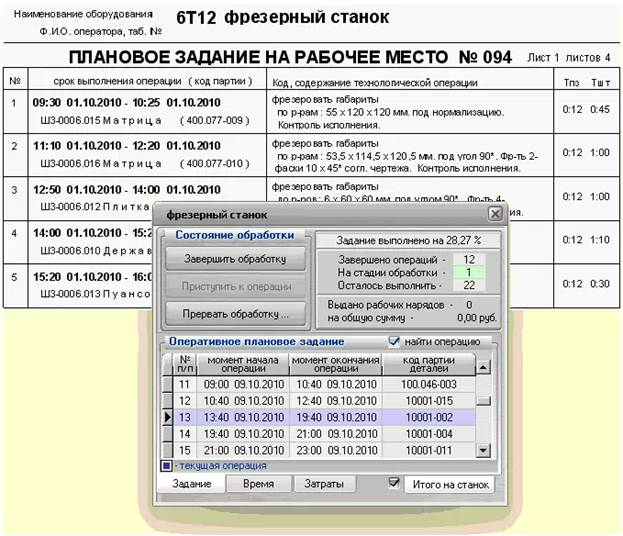Image resolution: width=623 pixels, height=536 pixels.
Task: Click the scroll up arrow in task grid
Action: click(483, 367)
